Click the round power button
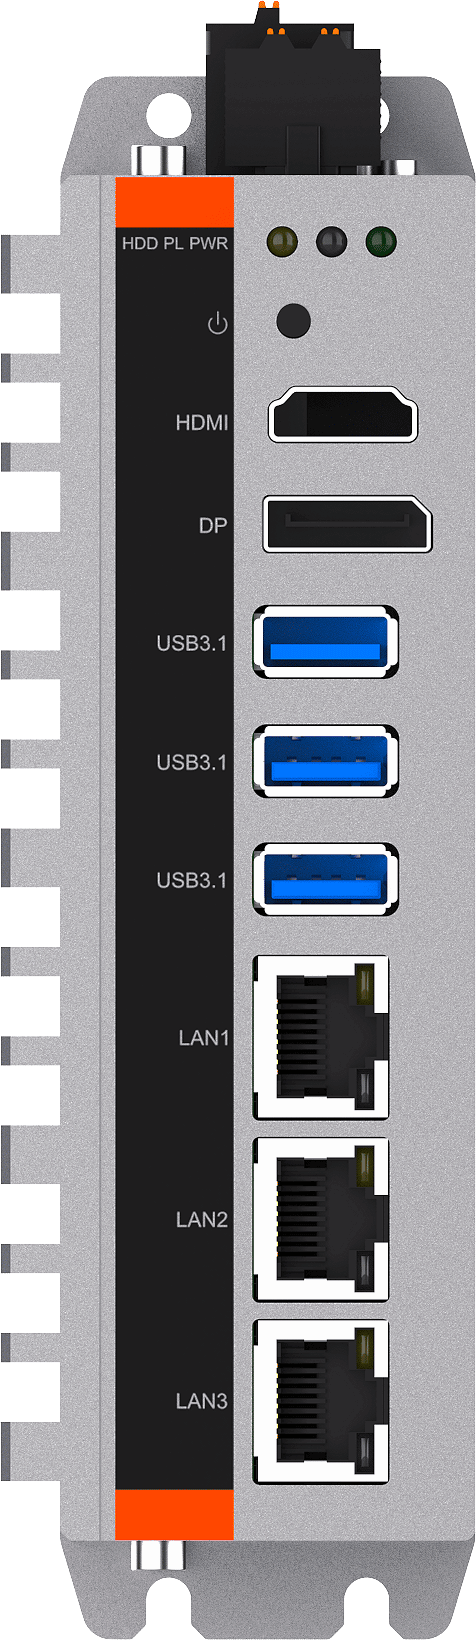Screen dimensions: 476x1640 coord(292,321)
